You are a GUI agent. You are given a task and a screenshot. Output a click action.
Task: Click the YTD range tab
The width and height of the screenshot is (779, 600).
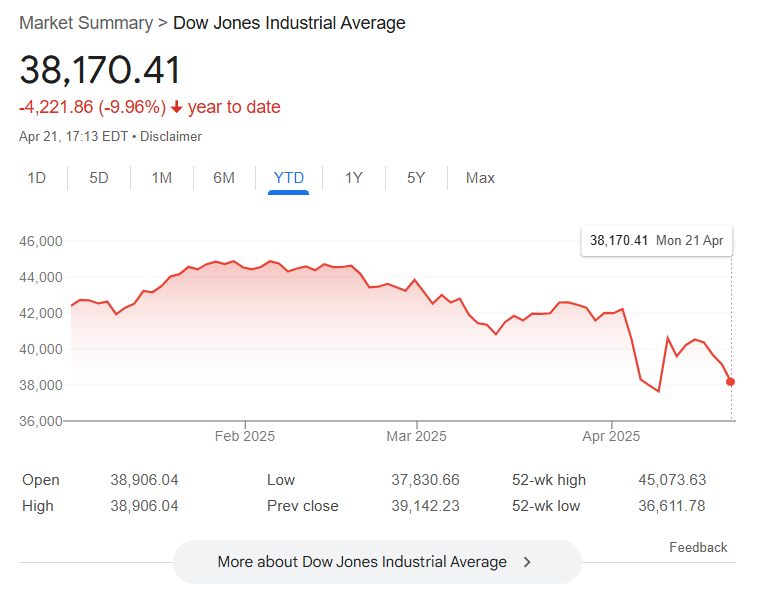(x=289, y=178)
